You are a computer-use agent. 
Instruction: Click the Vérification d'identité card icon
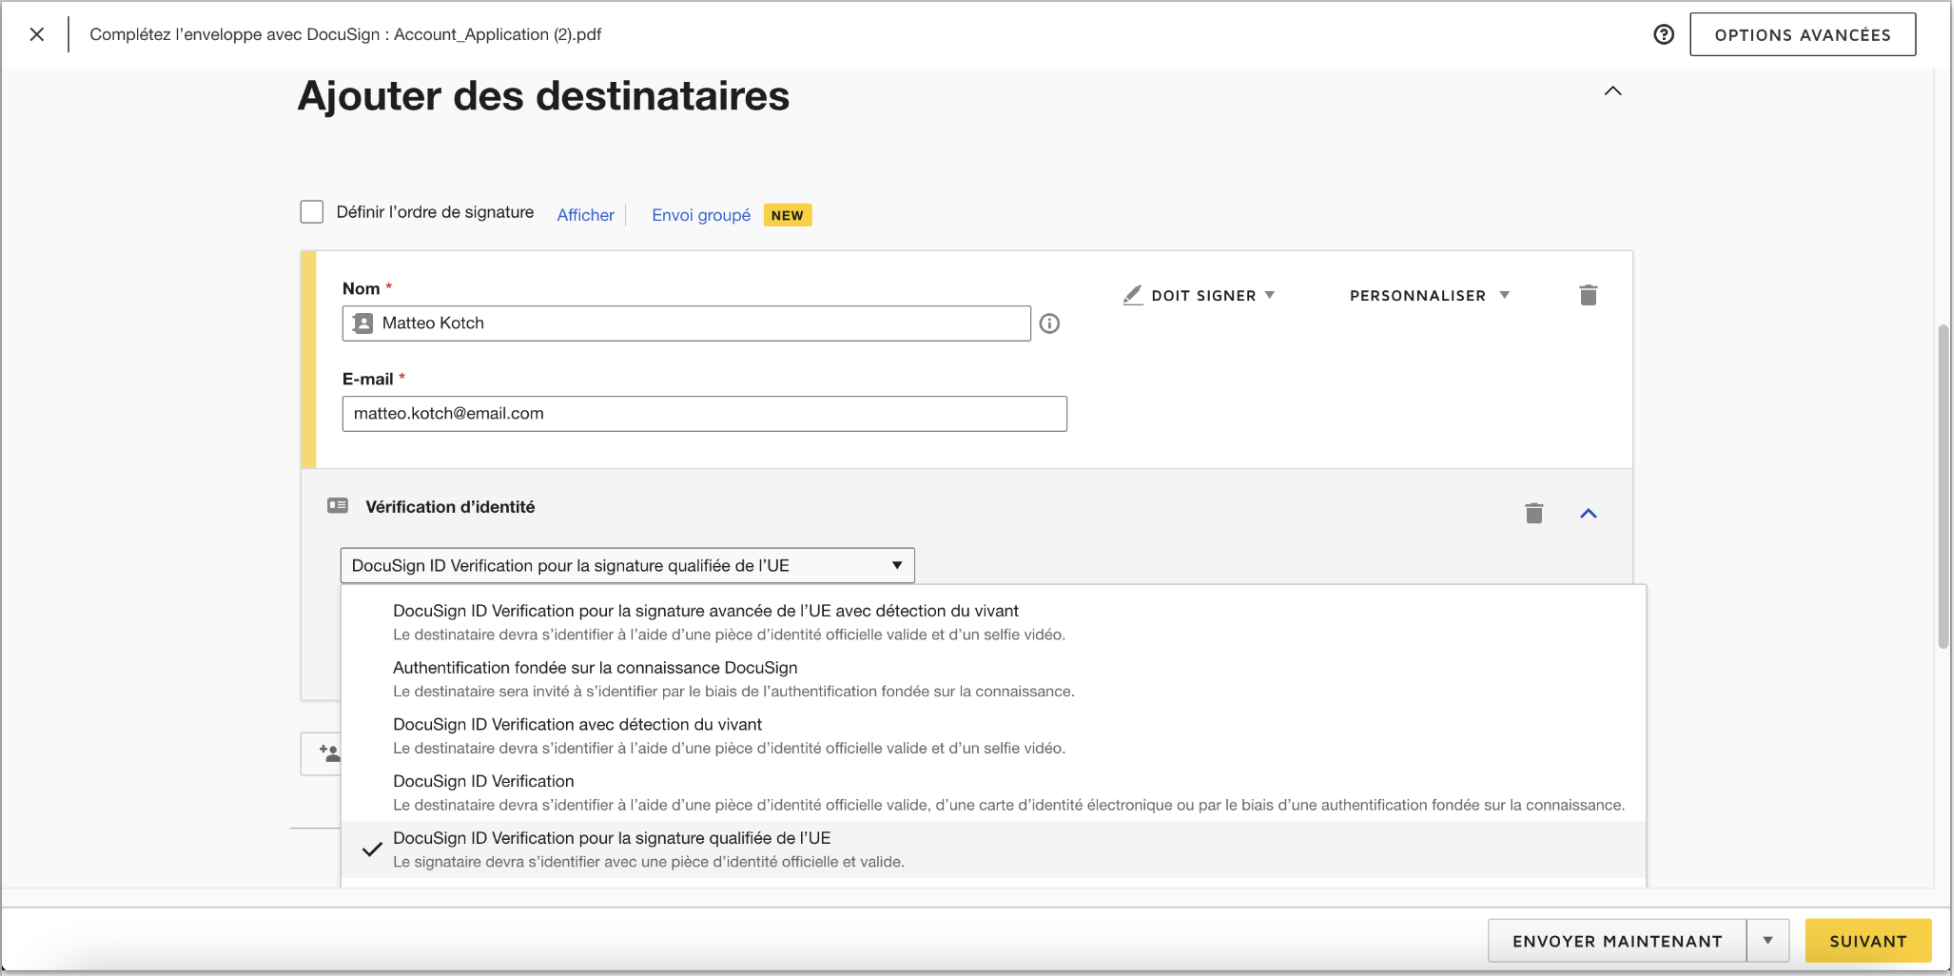[x=338, y=506]
